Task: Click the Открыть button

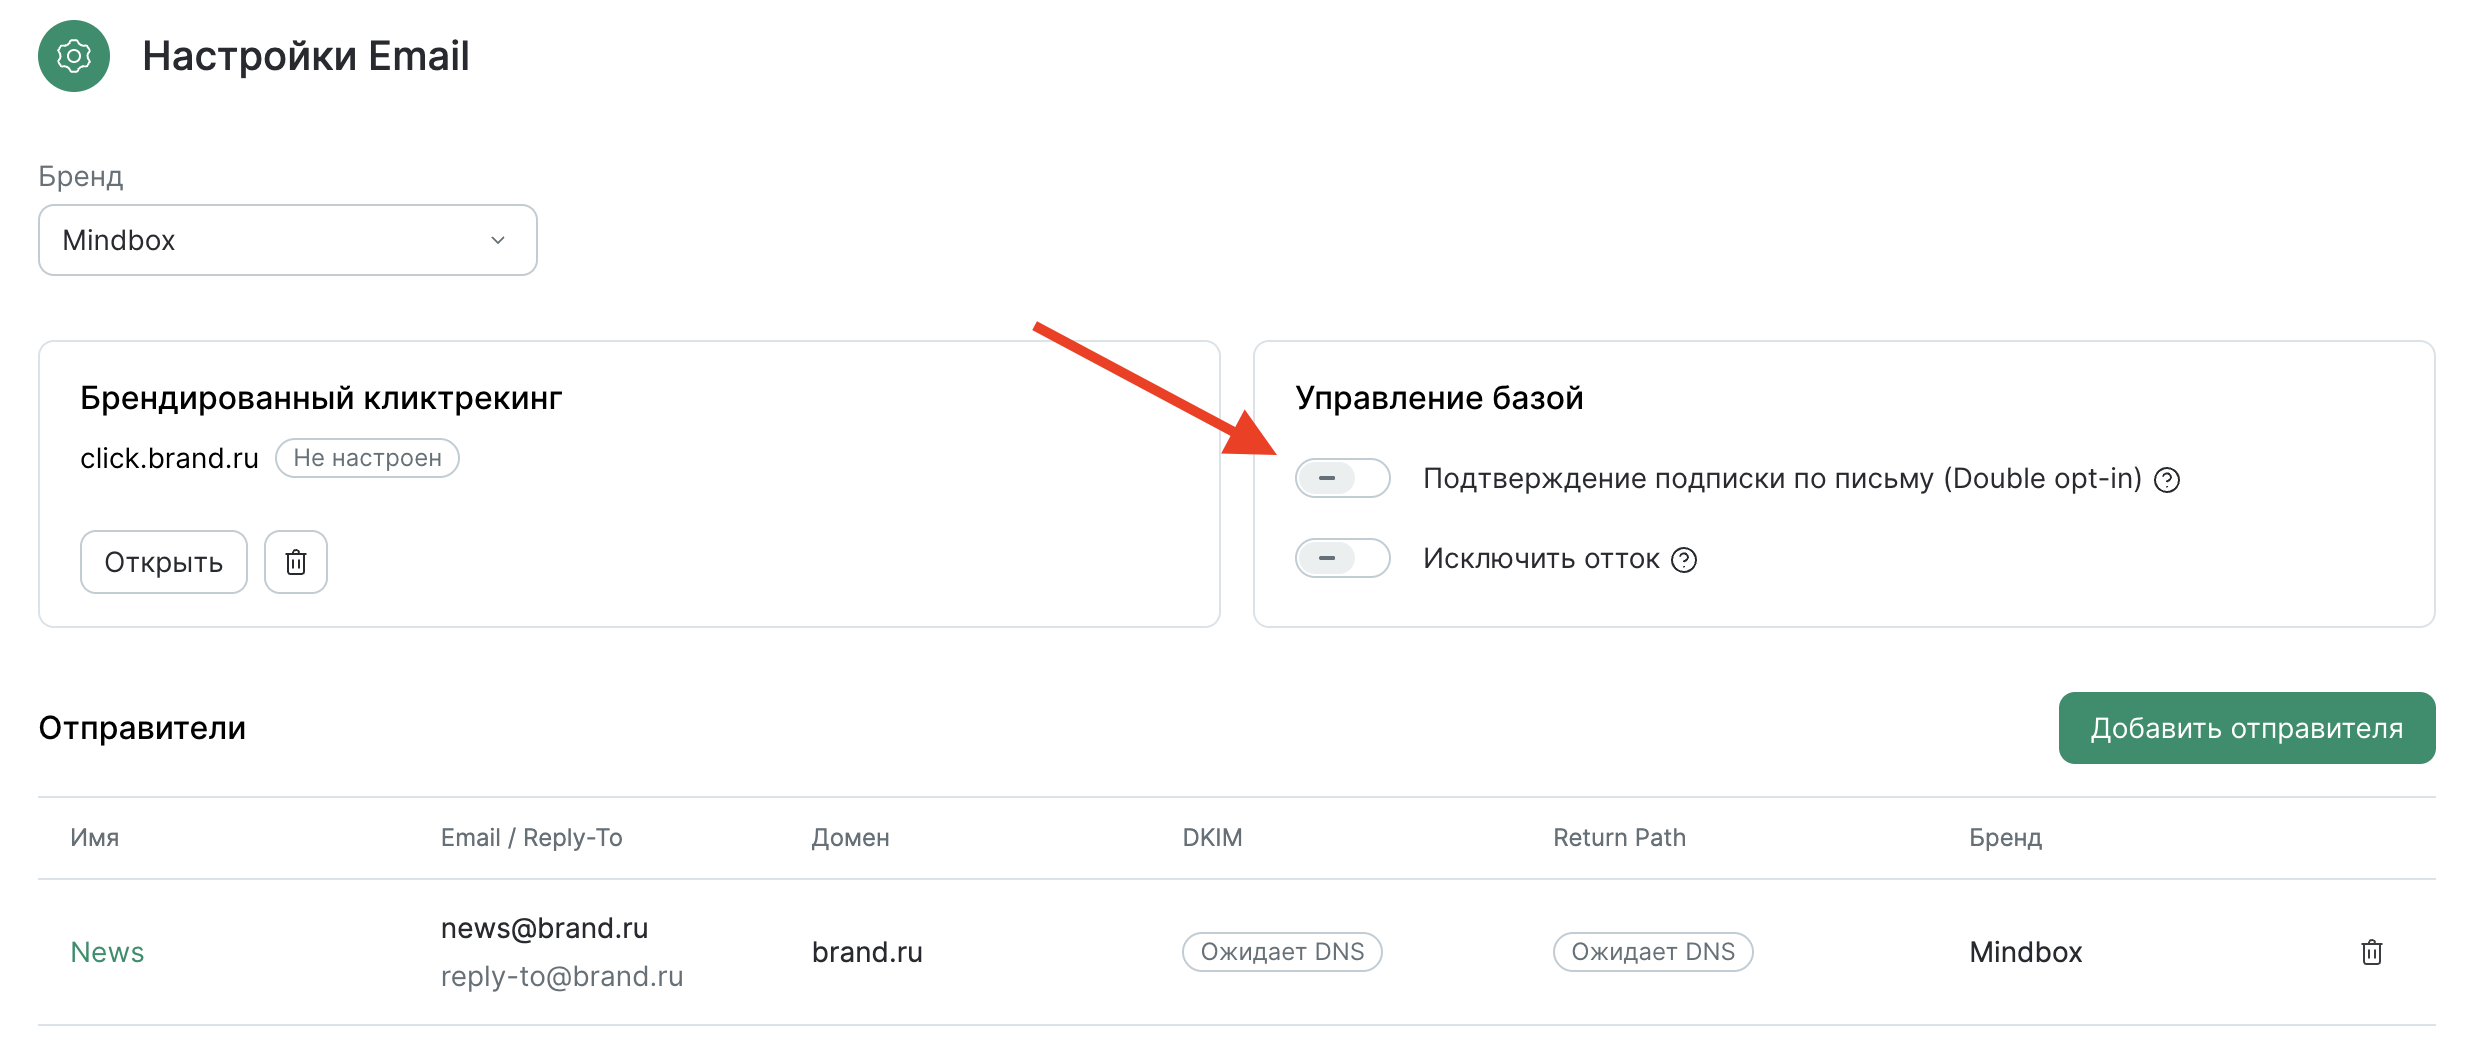Action: tap(164, 562)
